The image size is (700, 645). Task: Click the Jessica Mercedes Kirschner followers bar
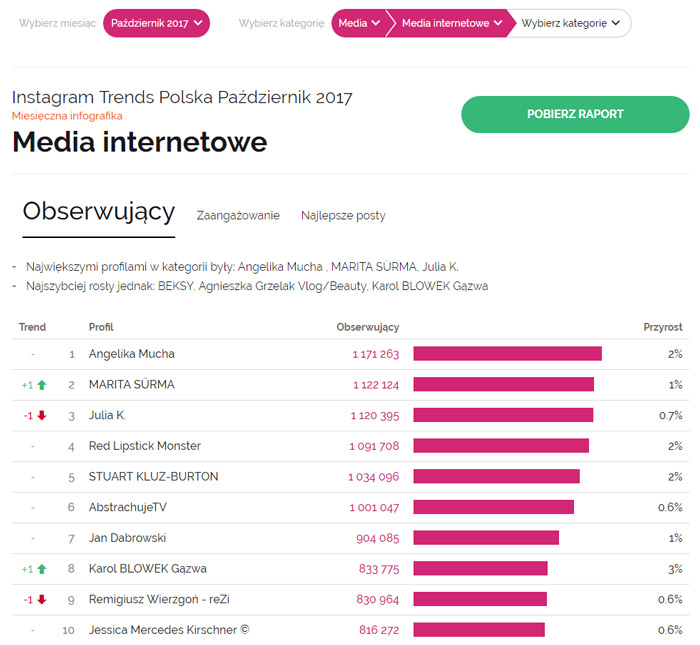(x=479, y=629)
